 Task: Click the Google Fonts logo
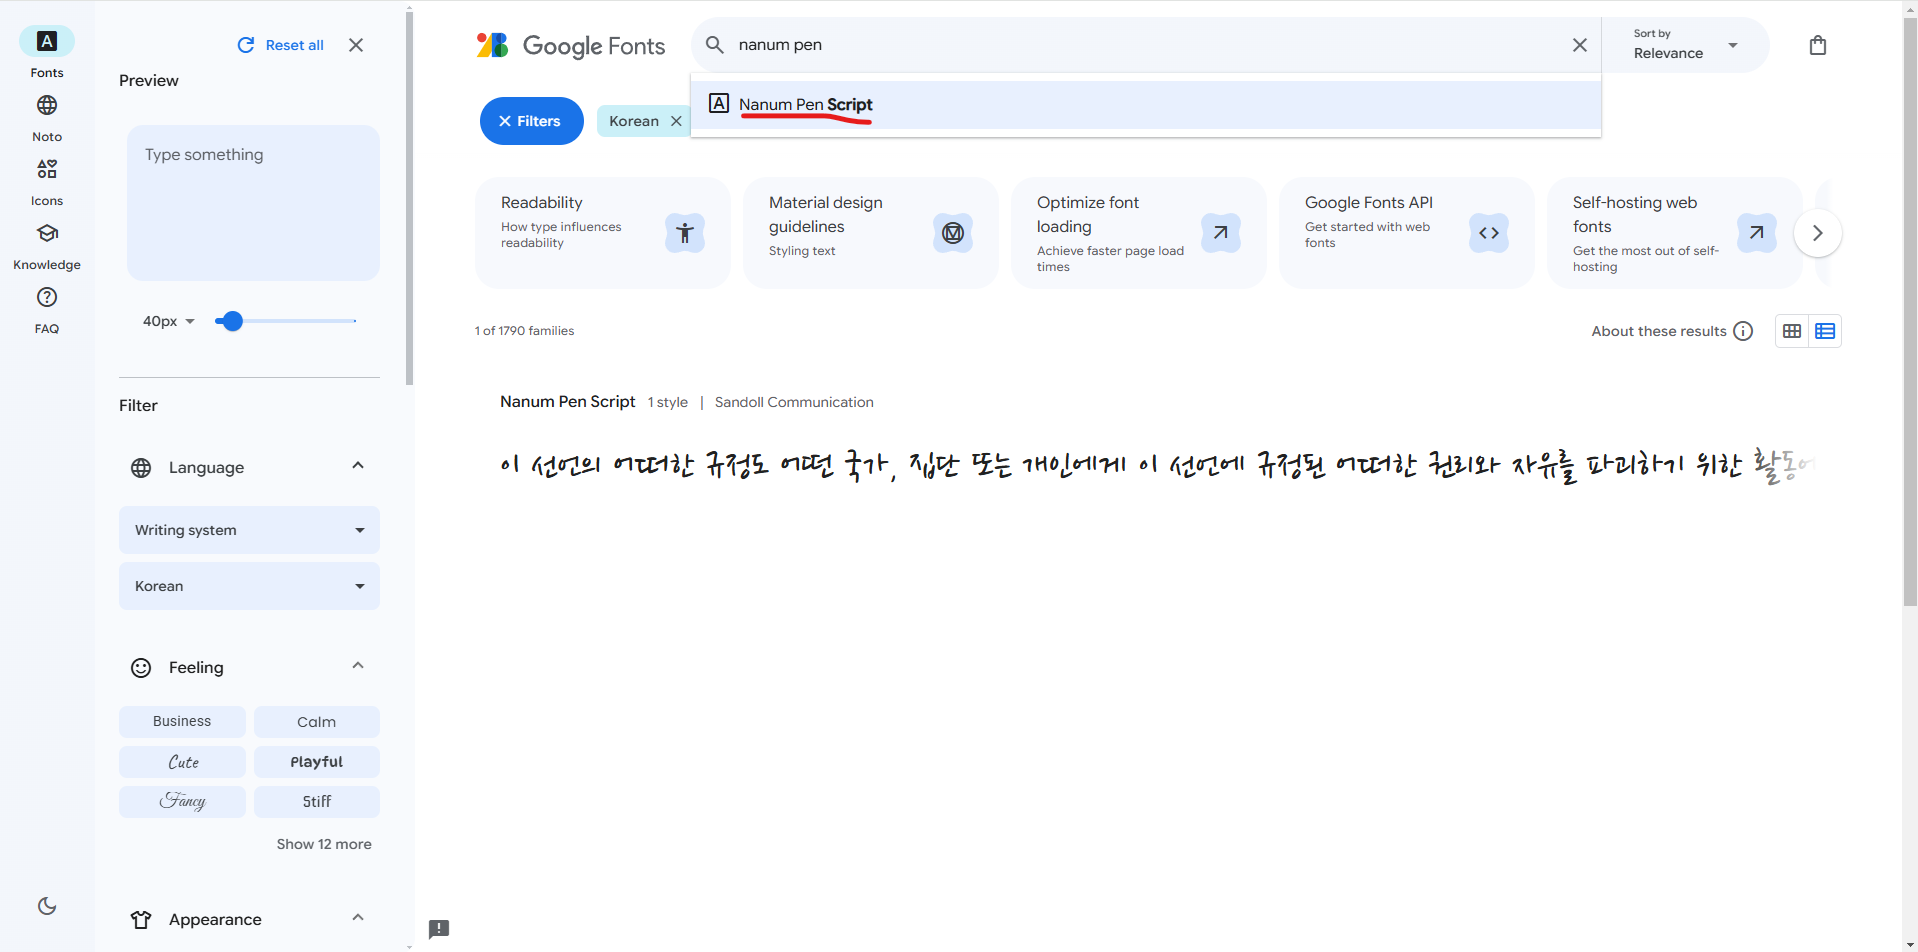(570, 45)
